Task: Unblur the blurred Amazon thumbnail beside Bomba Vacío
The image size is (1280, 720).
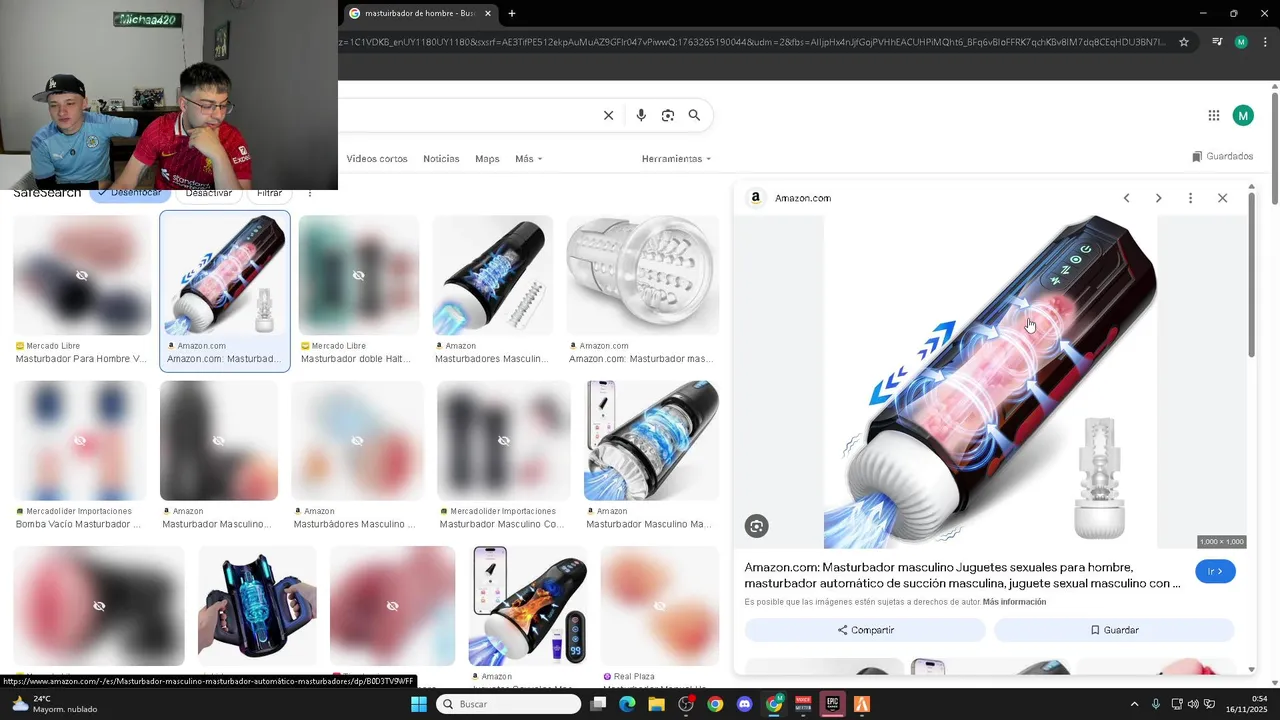Action: 219,440
